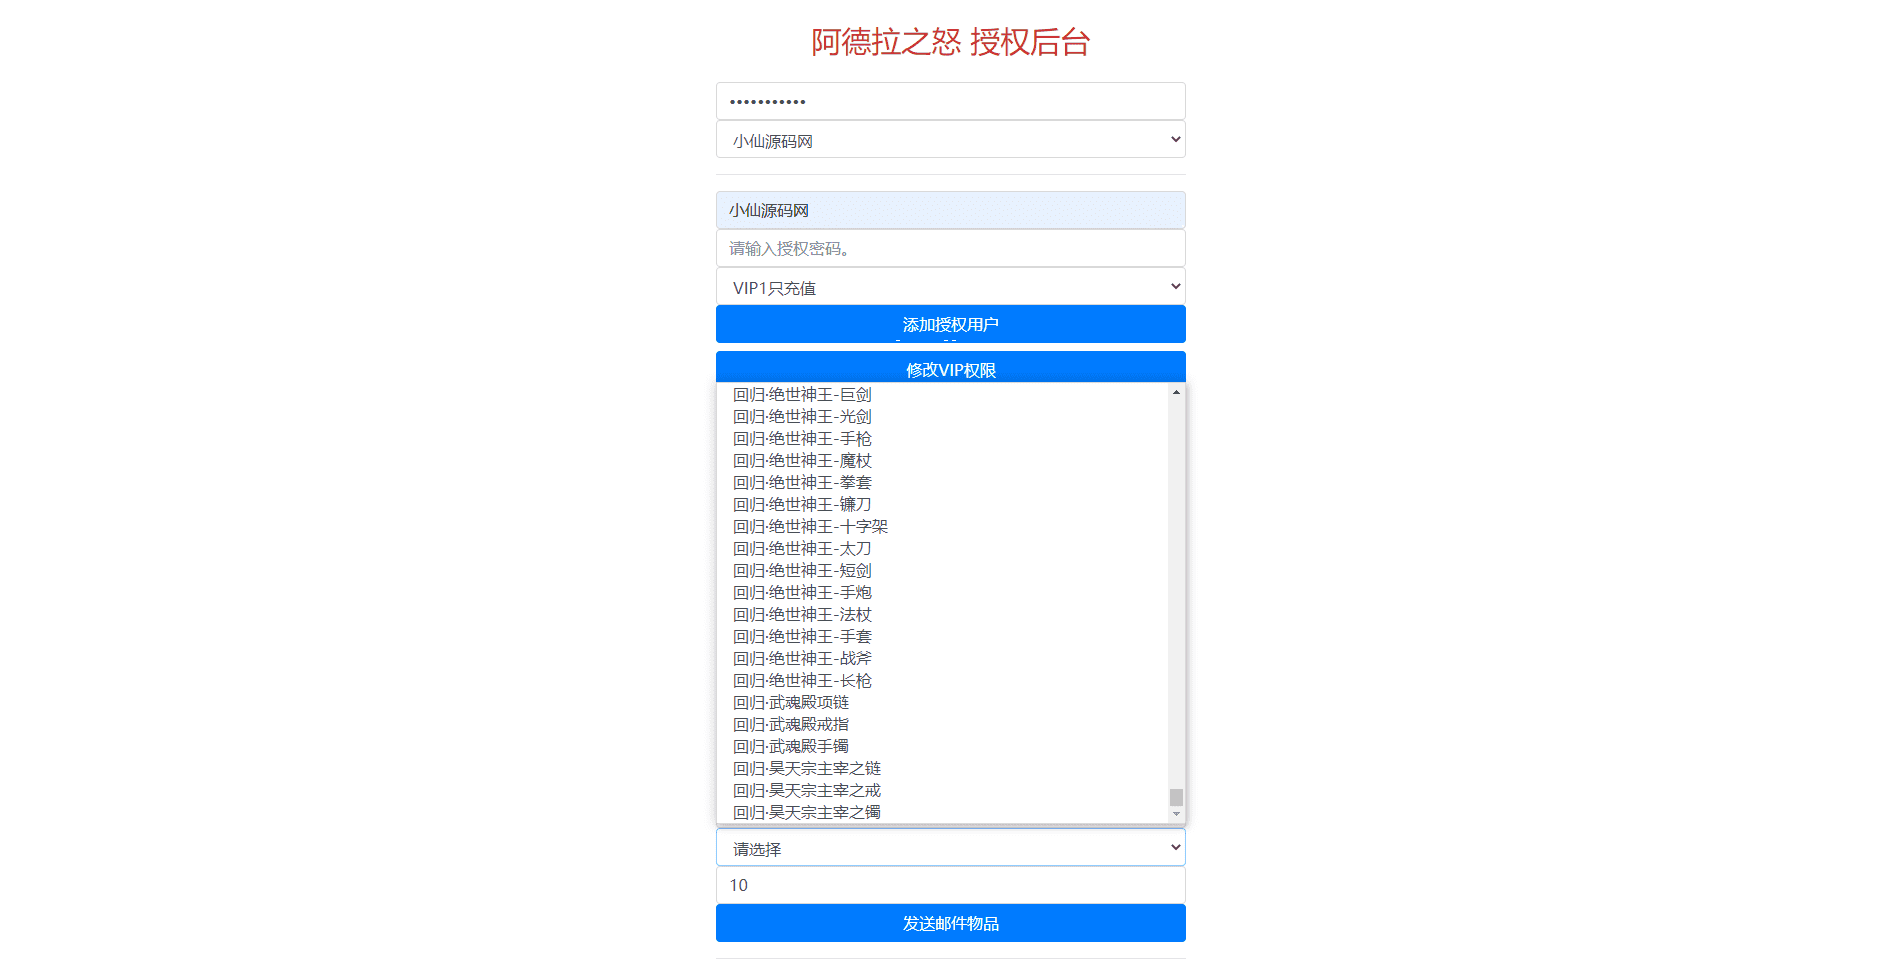Select 回归·昊天宗主宰之链 entry

pos(942,769)
